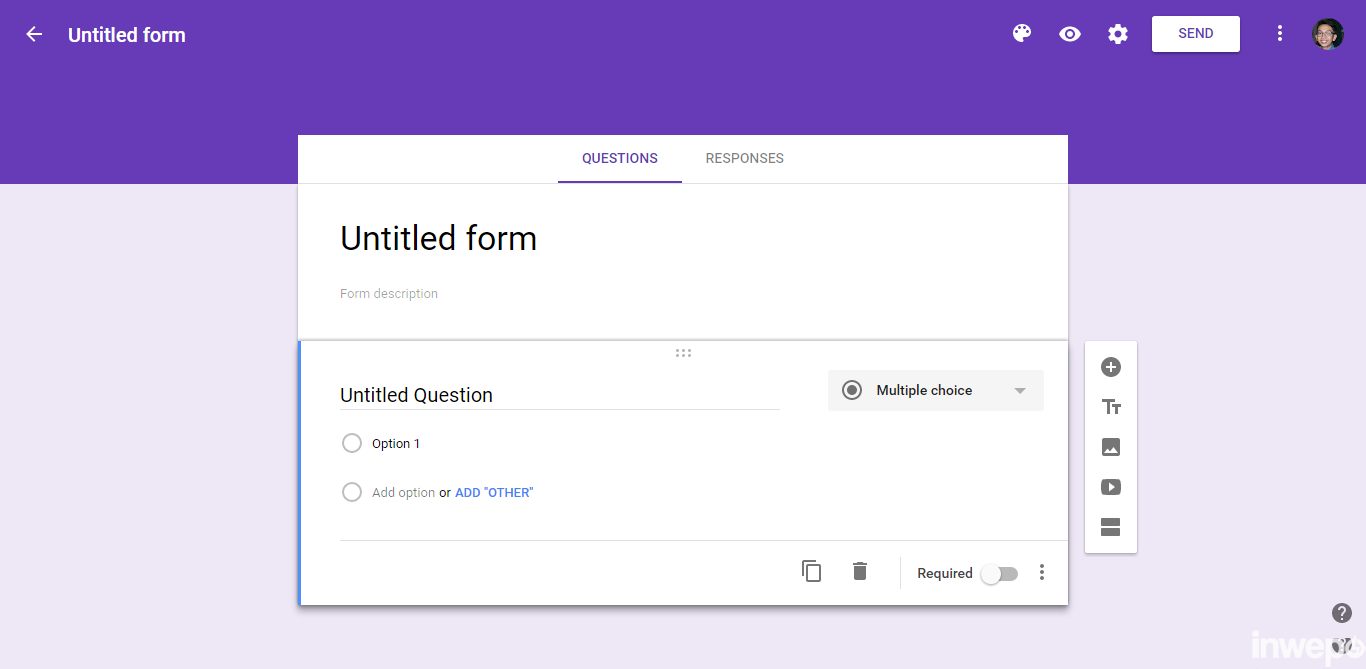Open the form's more options menu in header
Viewport: 1366px width, 669px height.
point(1279,34)
